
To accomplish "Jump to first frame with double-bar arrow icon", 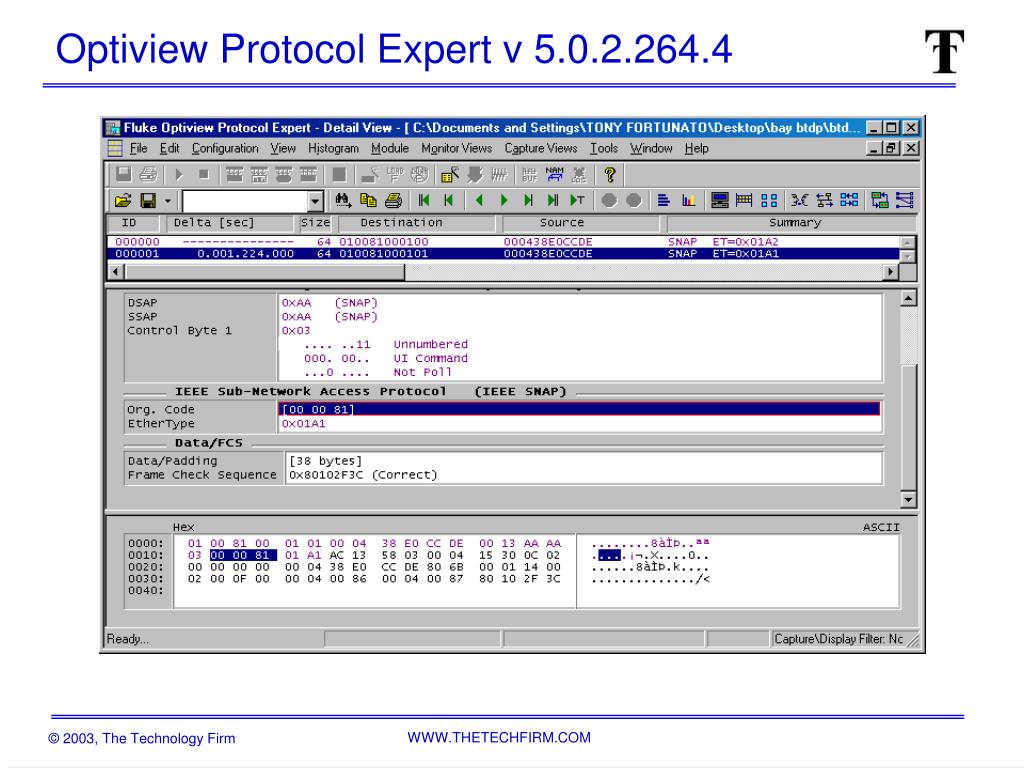I will (424, 200).
